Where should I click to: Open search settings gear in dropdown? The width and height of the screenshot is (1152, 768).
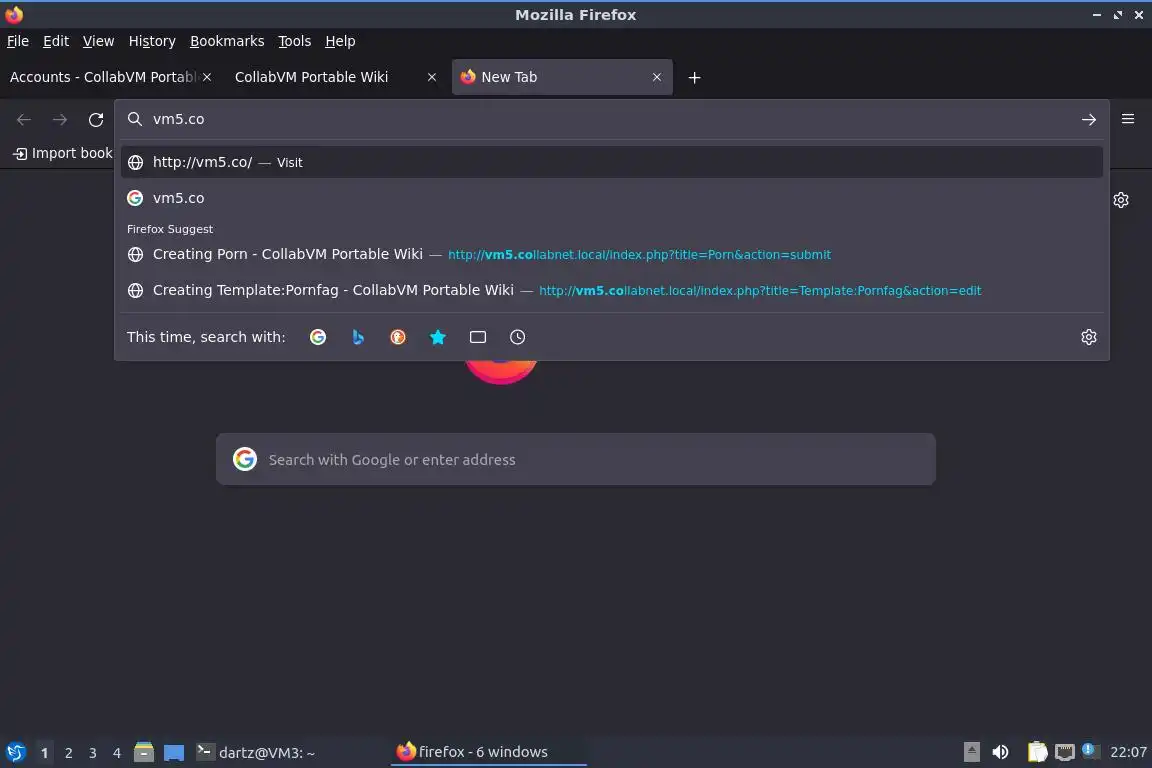[x=1089, y=337]
